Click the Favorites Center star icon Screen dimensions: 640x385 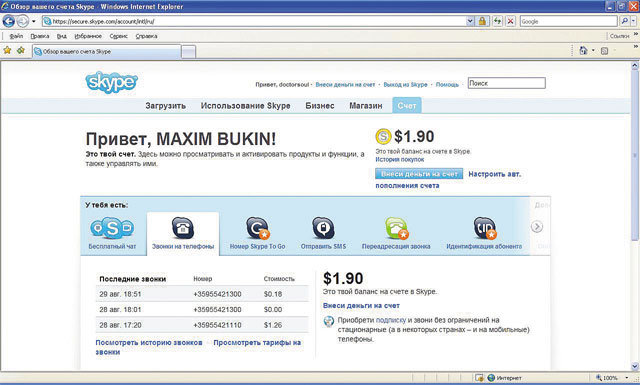pos(7,50)
